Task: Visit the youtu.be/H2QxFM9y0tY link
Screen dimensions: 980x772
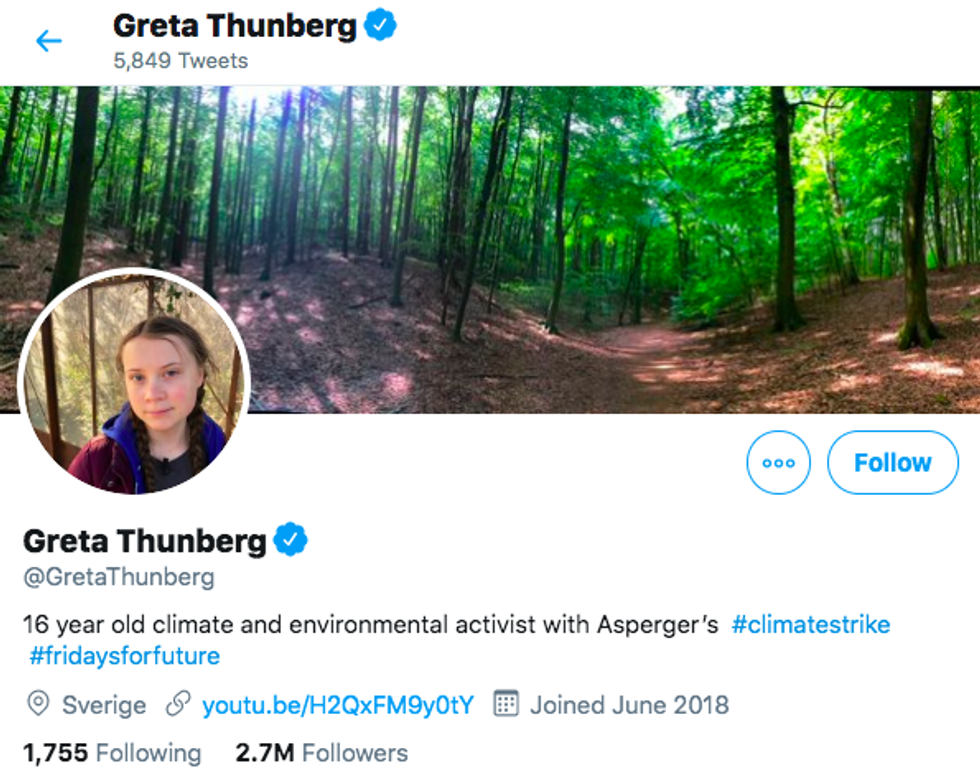Action: (x=338, y=704)
